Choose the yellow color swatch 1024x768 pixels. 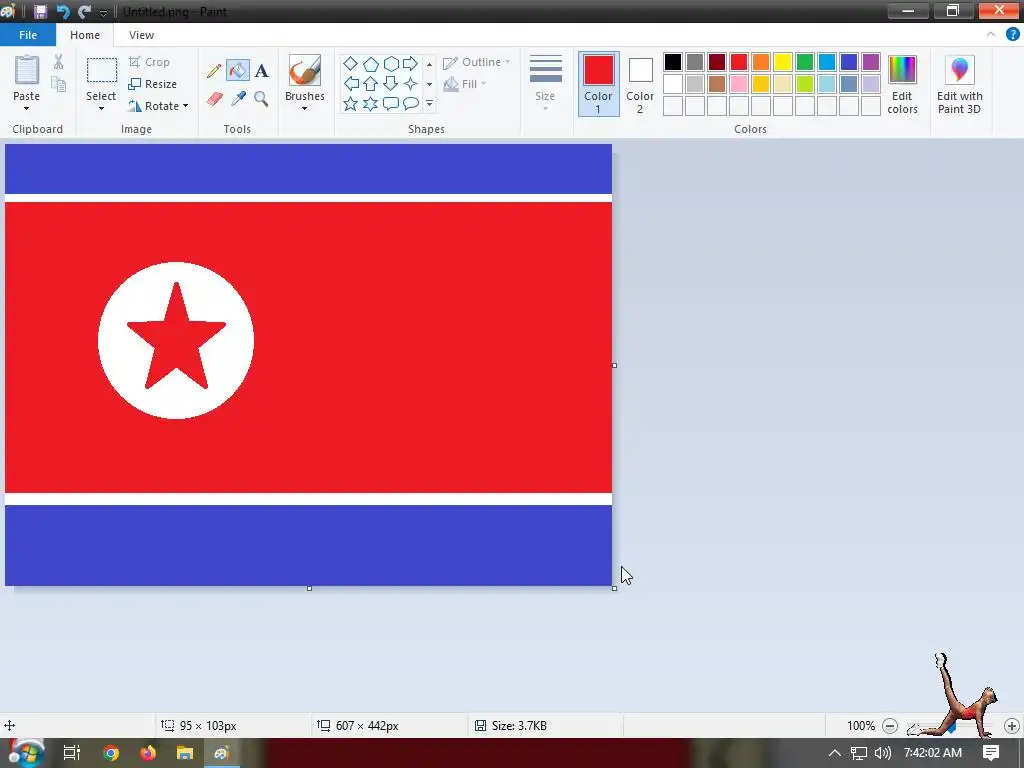tap(783, 62)
